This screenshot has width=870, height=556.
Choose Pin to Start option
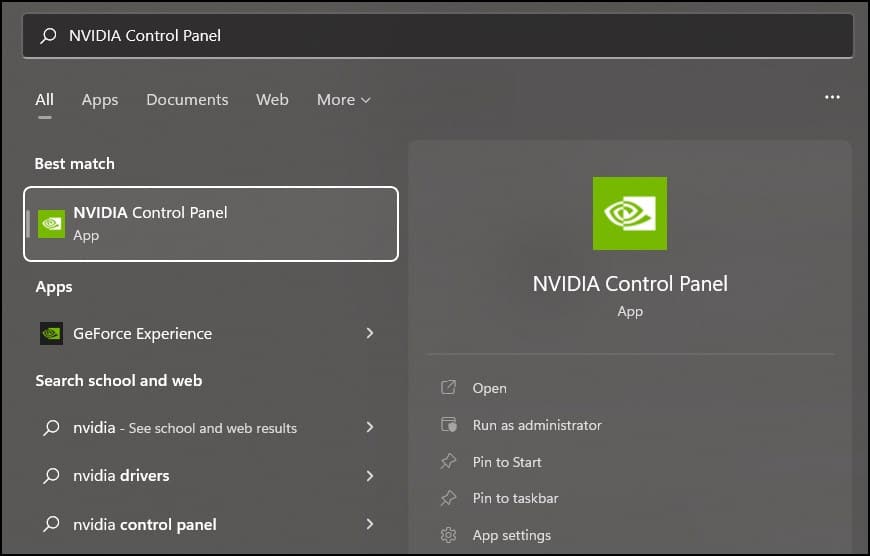(507, 462)
